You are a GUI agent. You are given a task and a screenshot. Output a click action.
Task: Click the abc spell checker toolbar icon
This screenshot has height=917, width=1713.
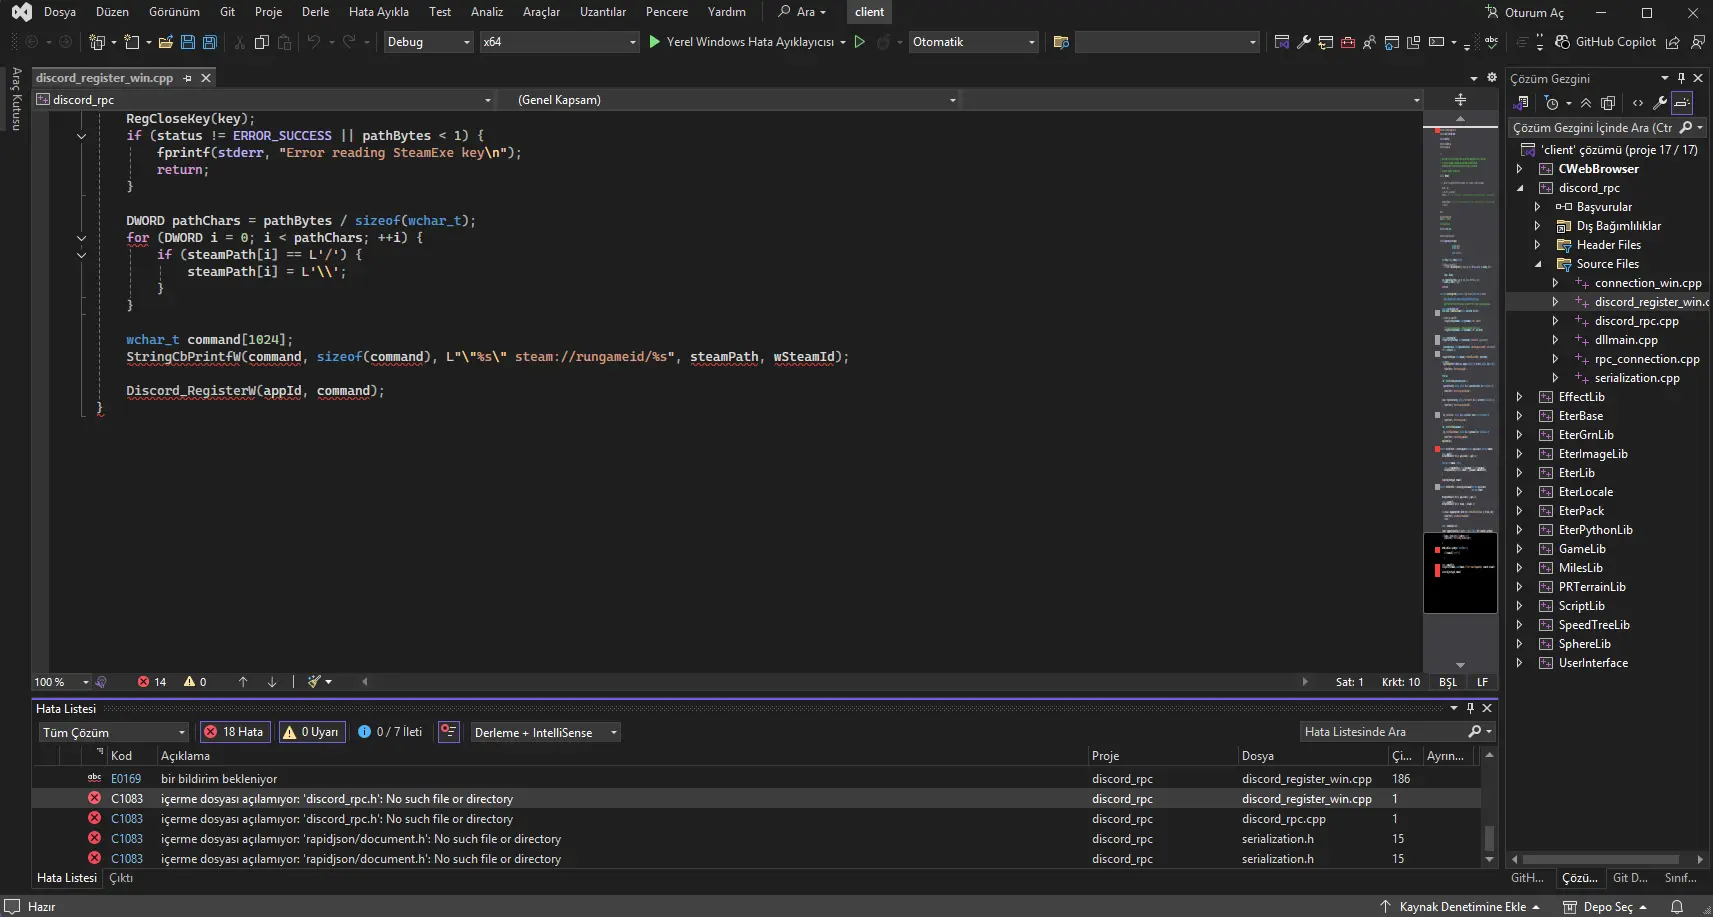click(1491, 42)
